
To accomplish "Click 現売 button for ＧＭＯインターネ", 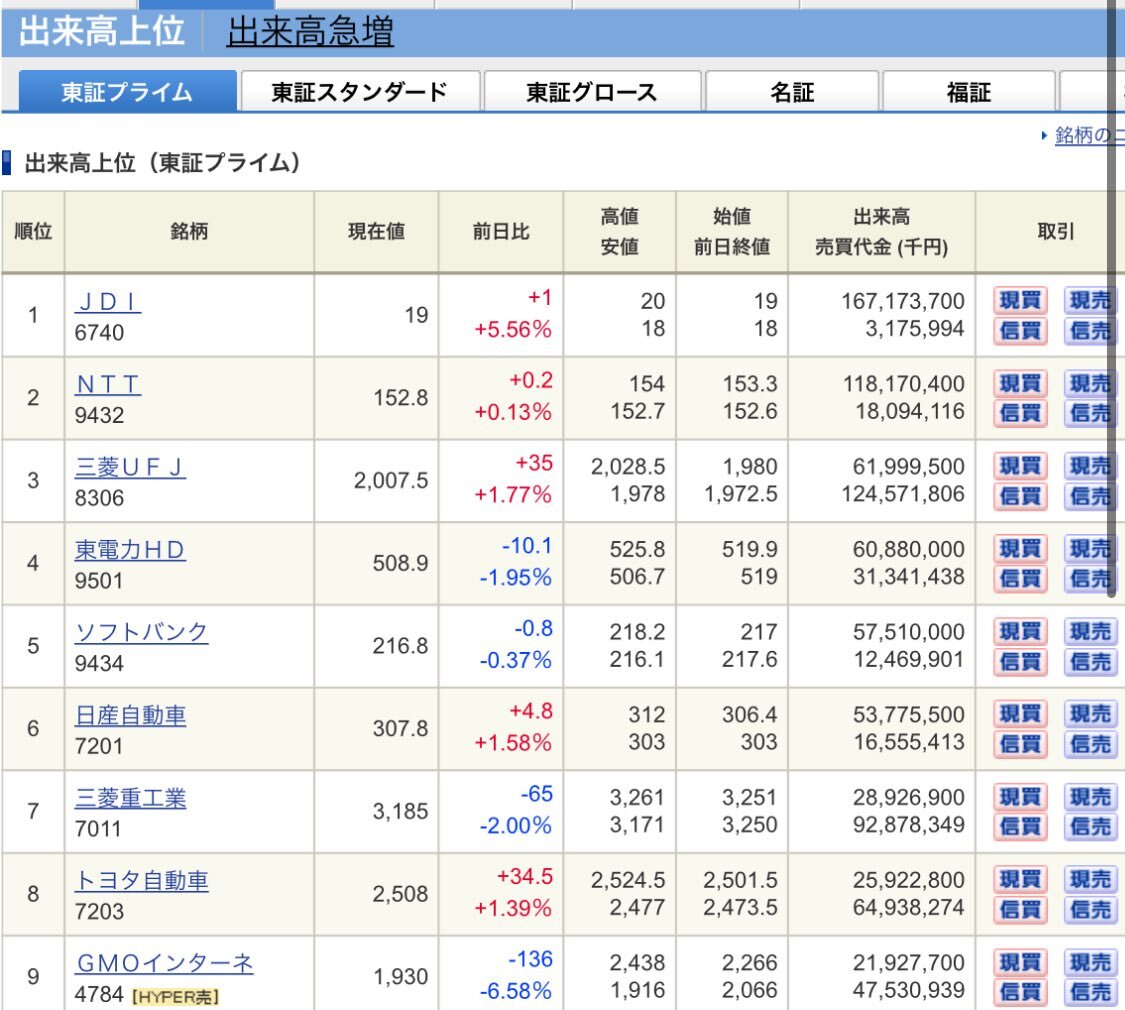I will 1090,962.
